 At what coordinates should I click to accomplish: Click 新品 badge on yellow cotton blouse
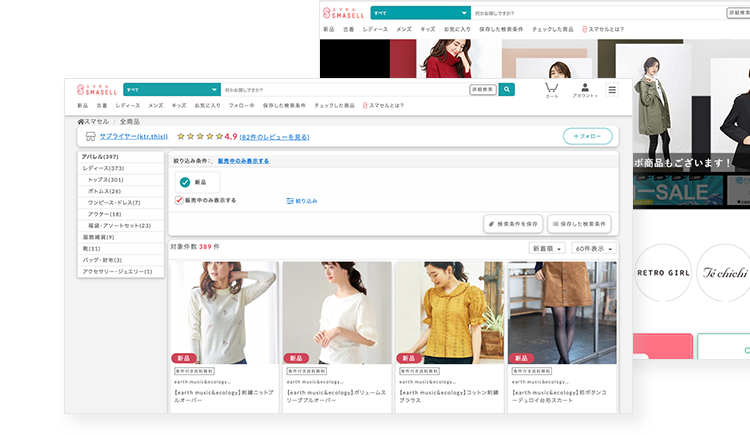pos(408,358)
